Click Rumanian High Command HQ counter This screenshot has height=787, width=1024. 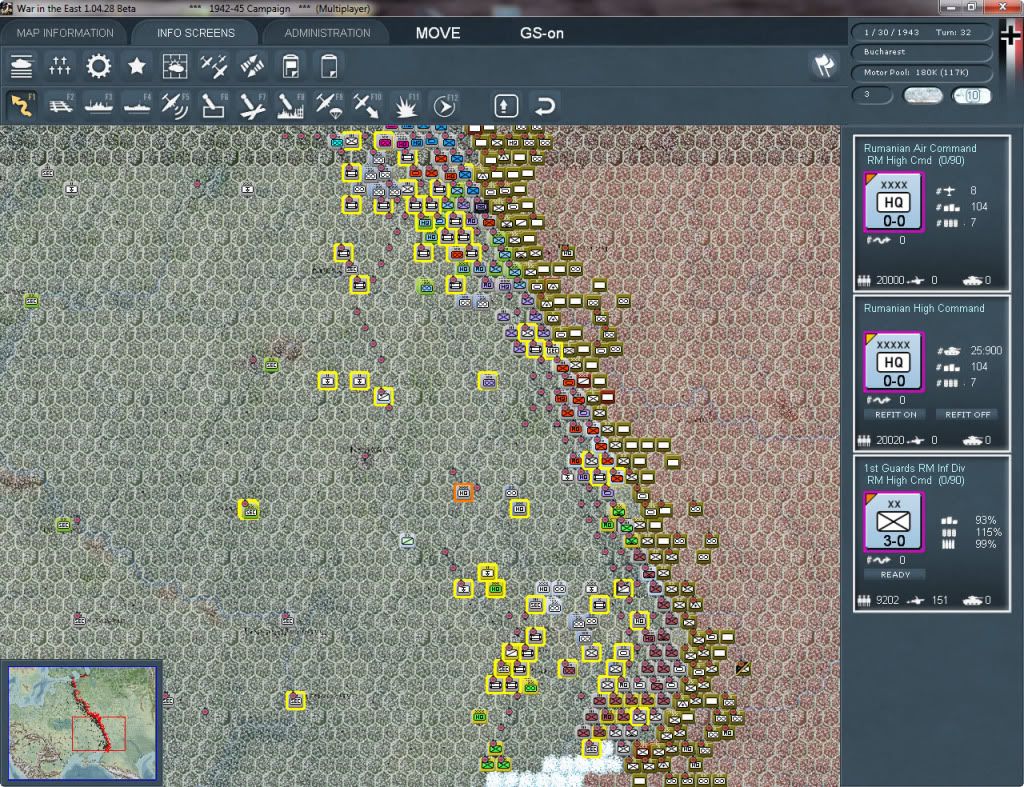893,362
